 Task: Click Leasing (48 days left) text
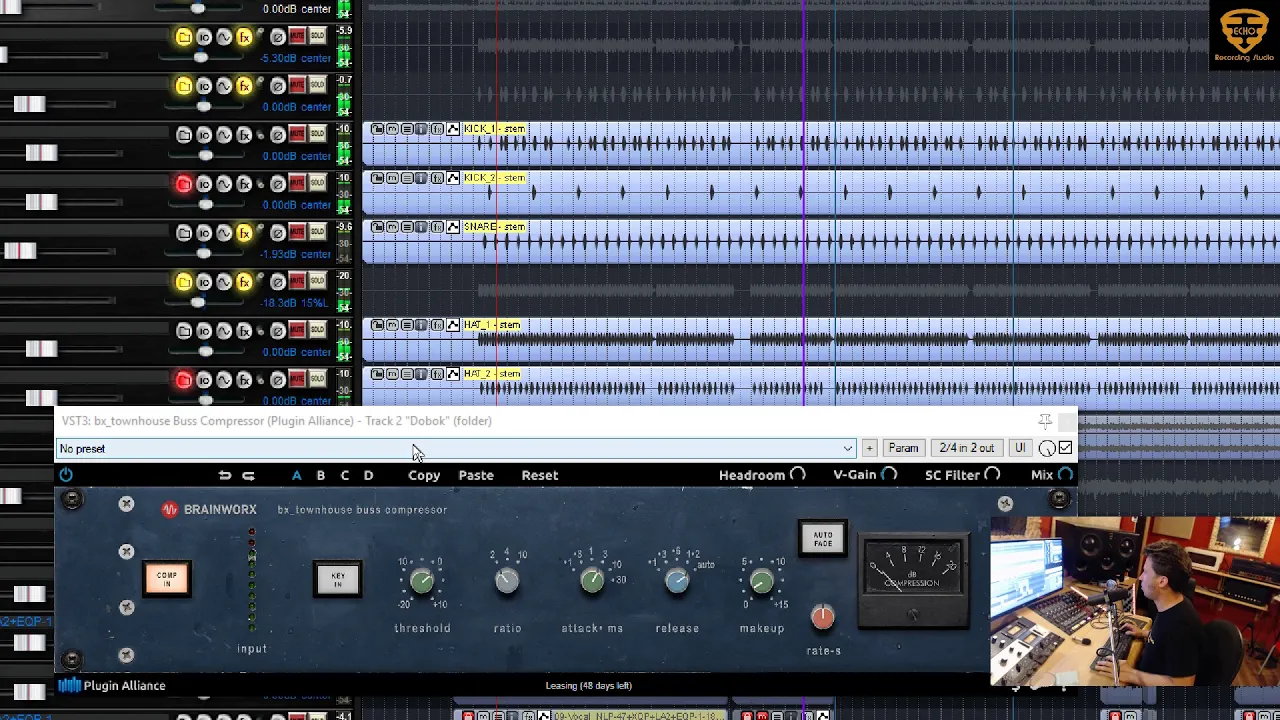pyautogui.click(x=588, y=686)
